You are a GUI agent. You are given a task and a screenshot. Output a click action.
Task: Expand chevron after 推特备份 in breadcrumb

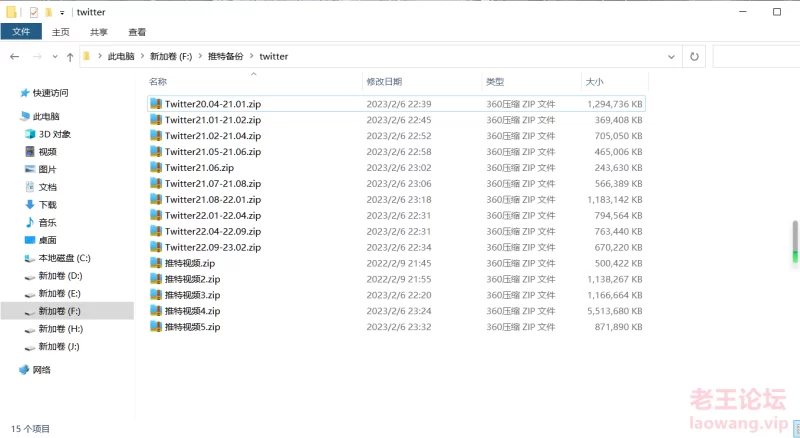(252, 56)
